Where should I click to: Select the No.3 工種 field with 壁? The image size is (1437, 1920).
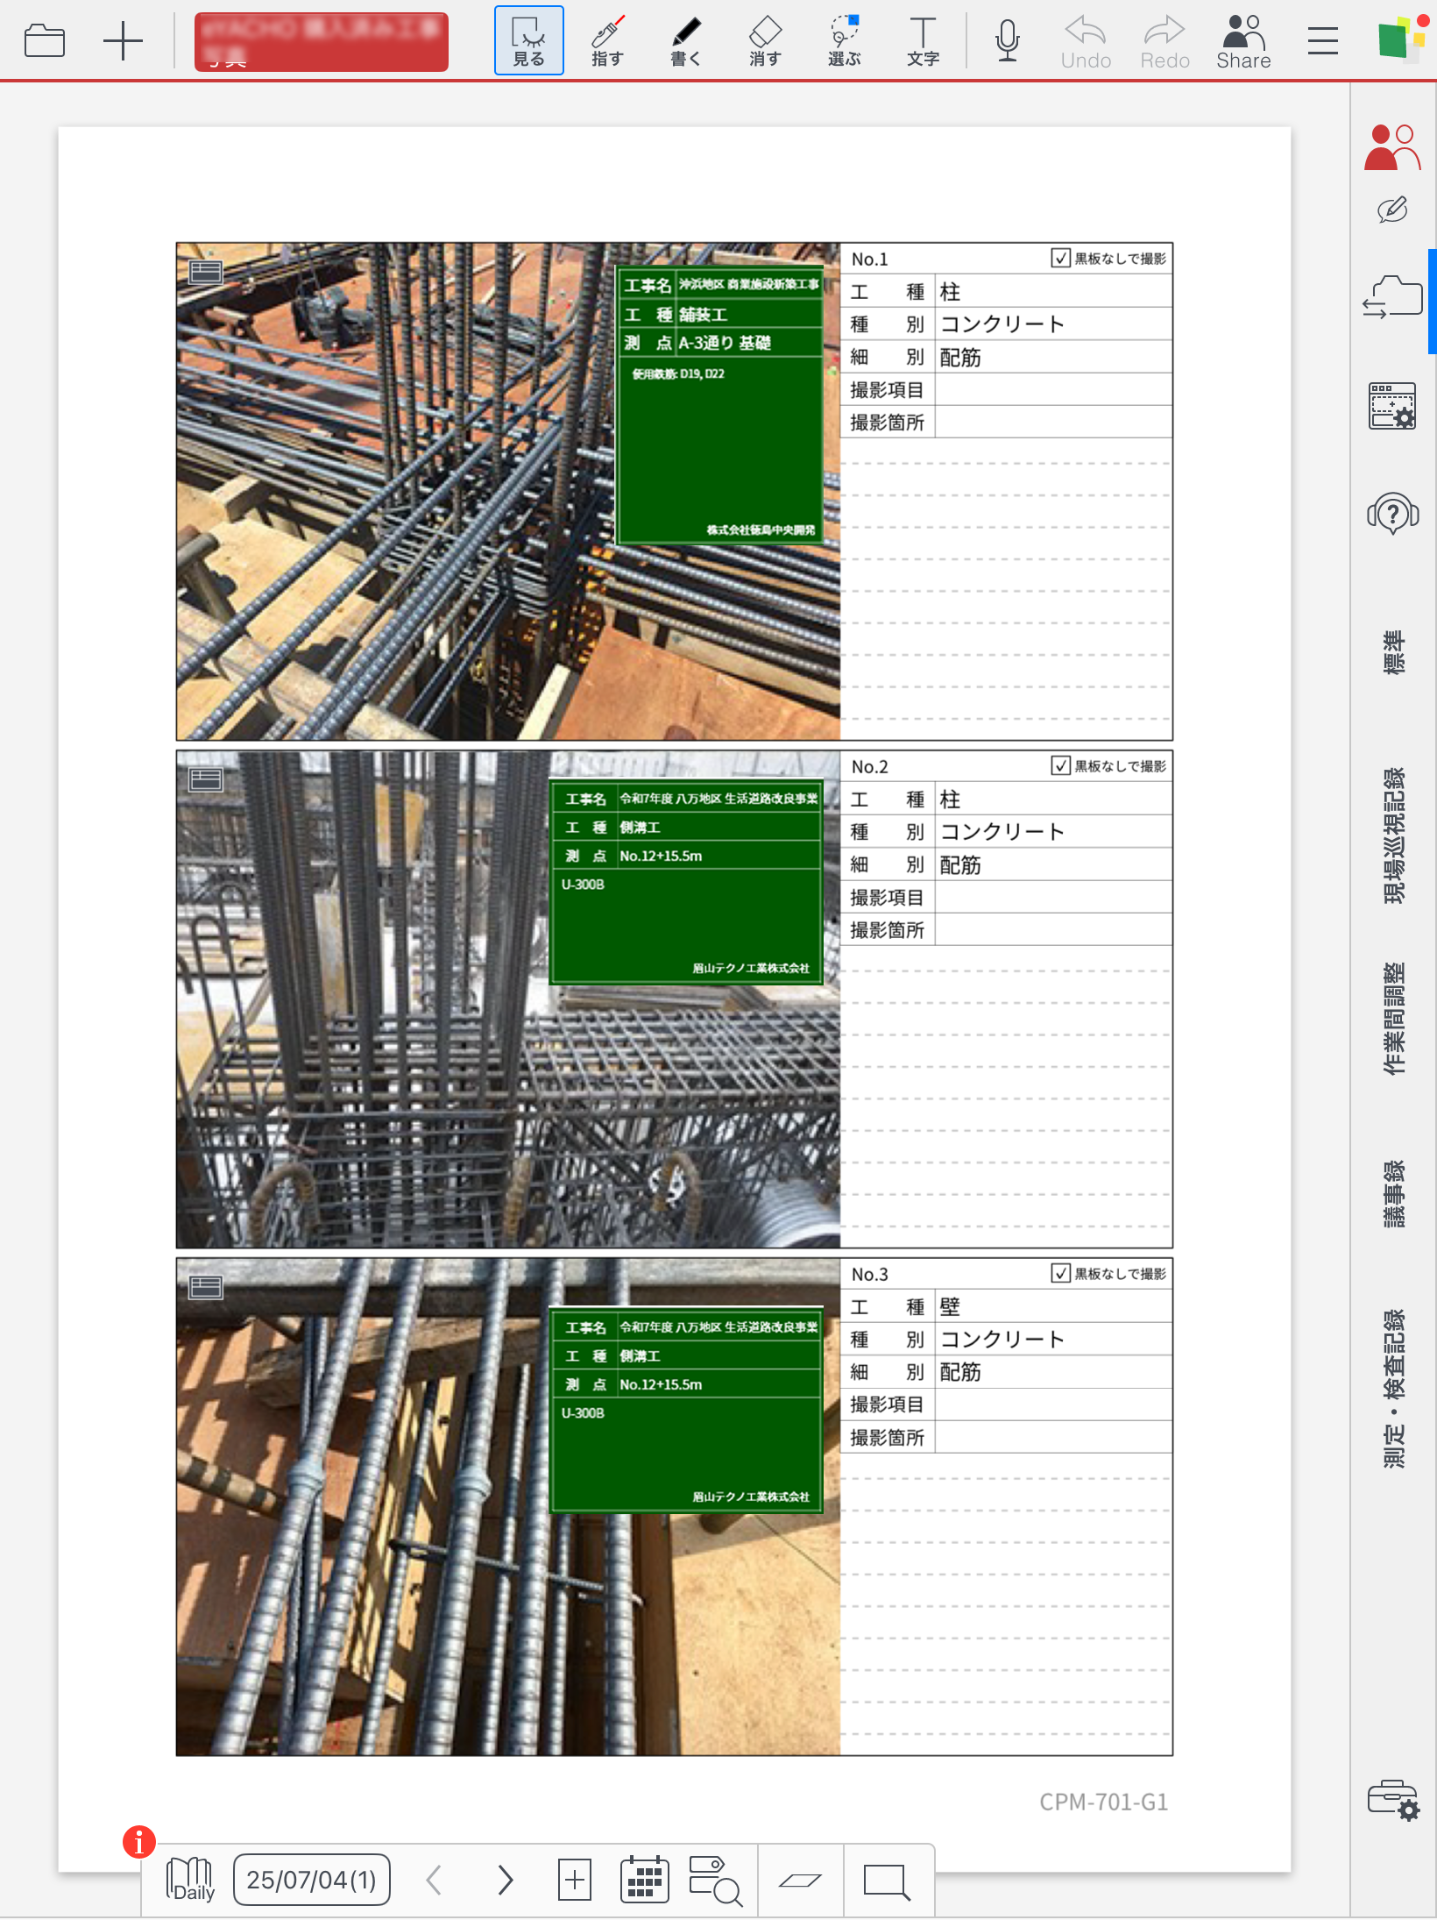coord(1053,1306)
